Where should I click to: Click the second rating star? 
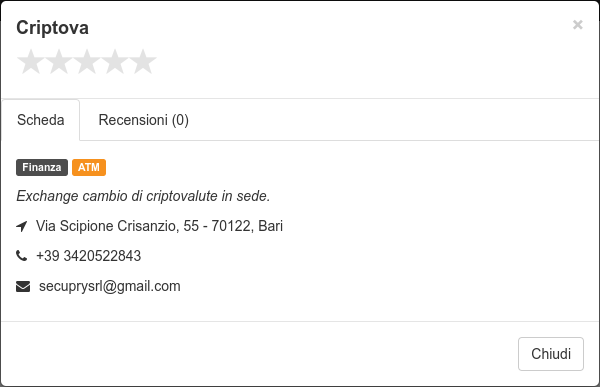tap(59, 61)
